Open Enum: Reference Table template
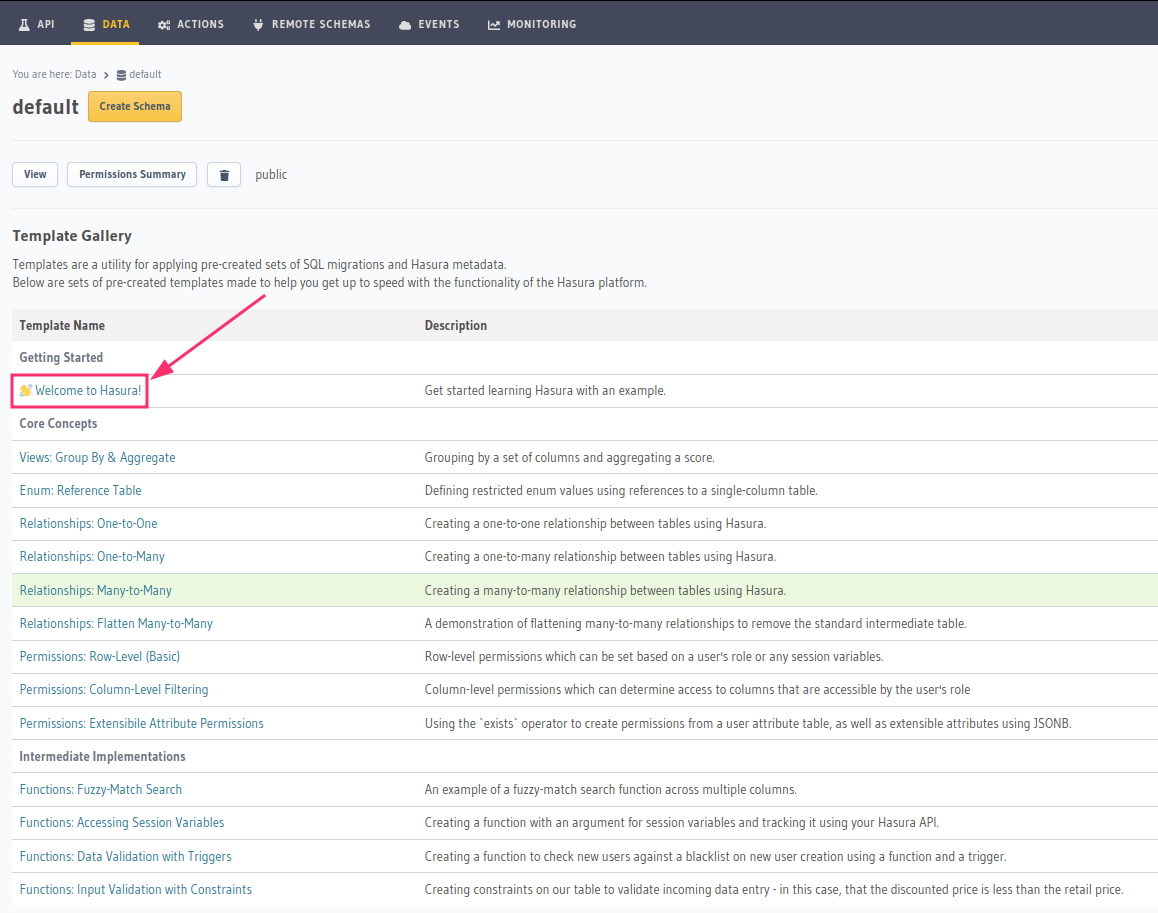Image resolution: width=1158 pixels, height=913 pixels. pos(80,490)
